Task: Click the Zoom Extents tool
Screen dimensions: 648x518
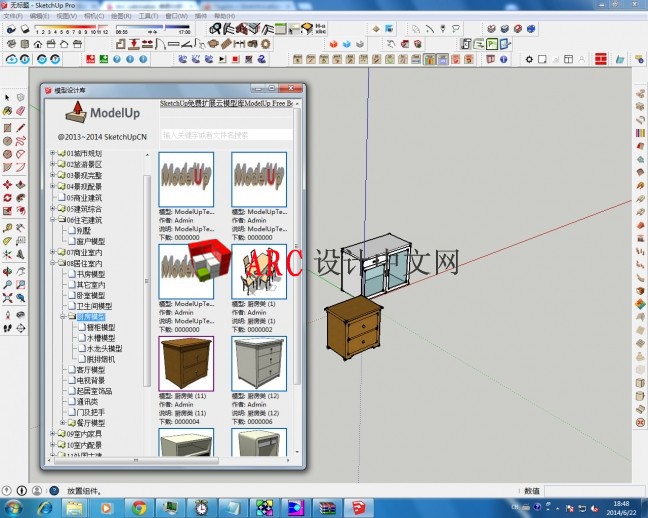Action: (7, 298)
